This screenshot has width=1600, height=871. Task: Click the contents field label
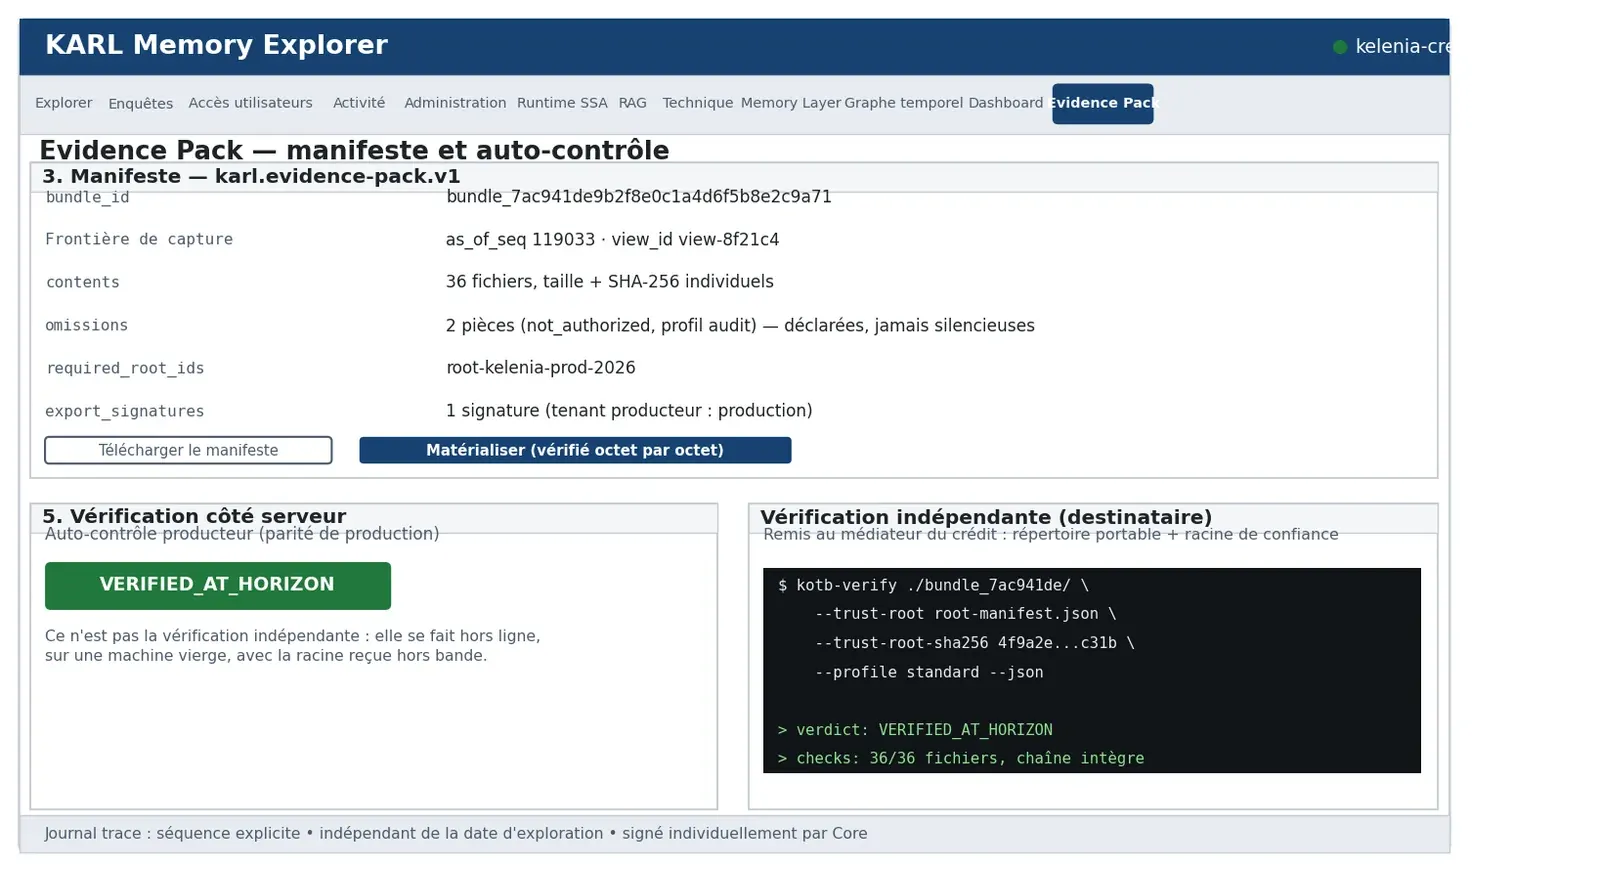point(82,283)
